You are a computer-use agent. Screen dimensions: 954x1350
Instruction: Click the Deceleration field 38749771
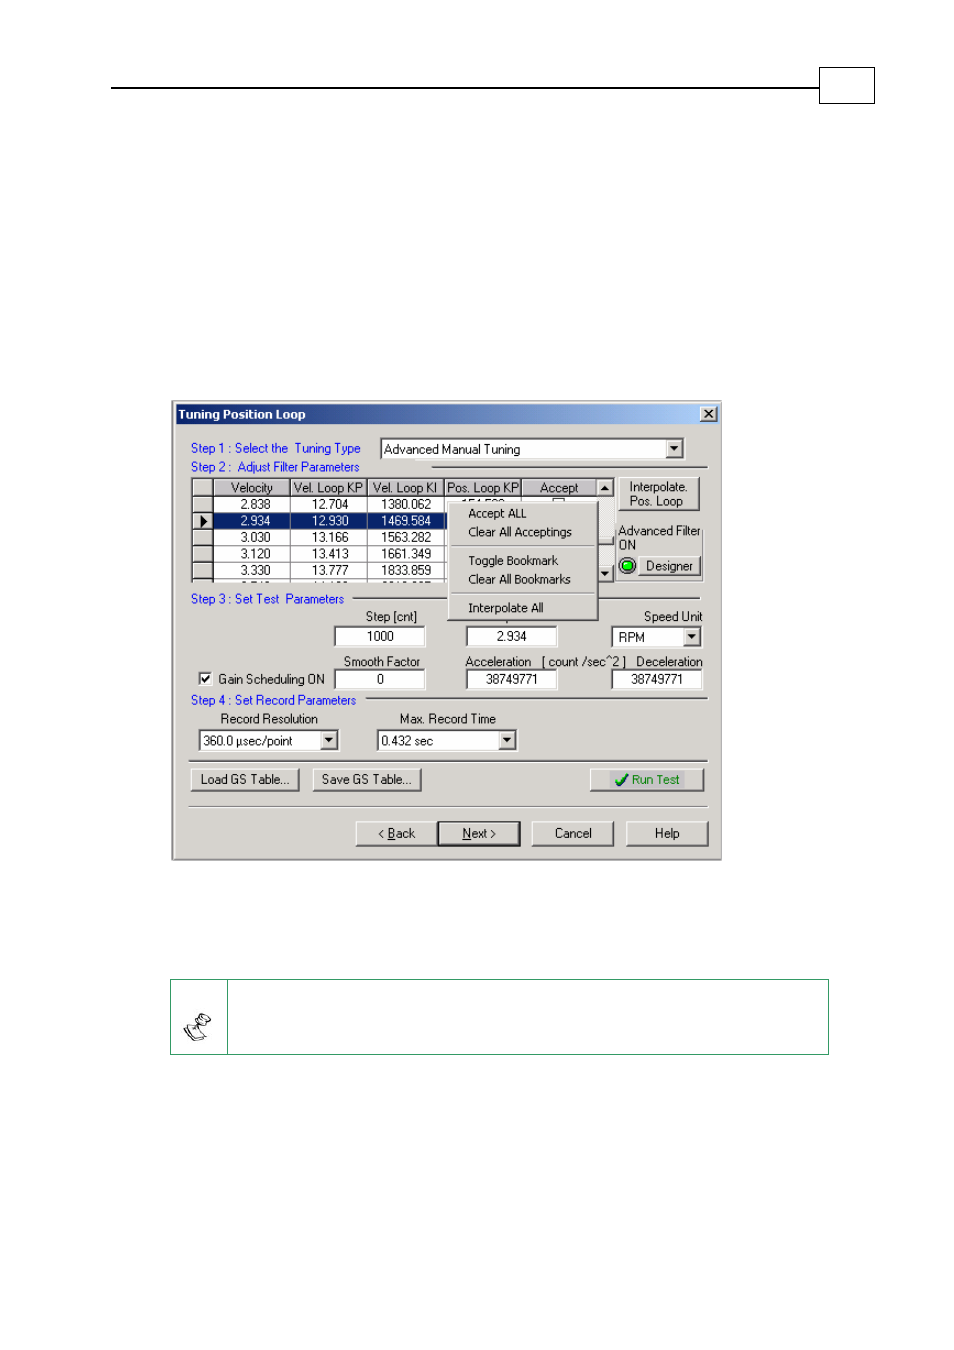657,679
